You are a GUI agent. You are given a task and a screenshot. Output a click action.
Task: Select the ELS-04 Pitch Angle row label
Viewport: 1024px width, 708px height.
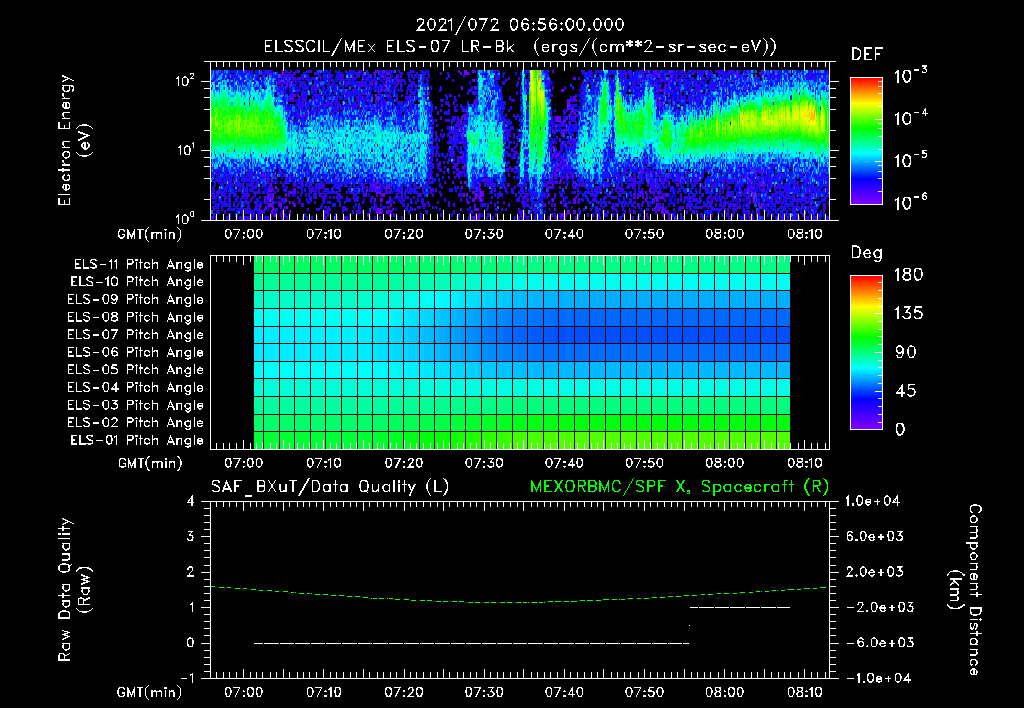tap(135, 387)
